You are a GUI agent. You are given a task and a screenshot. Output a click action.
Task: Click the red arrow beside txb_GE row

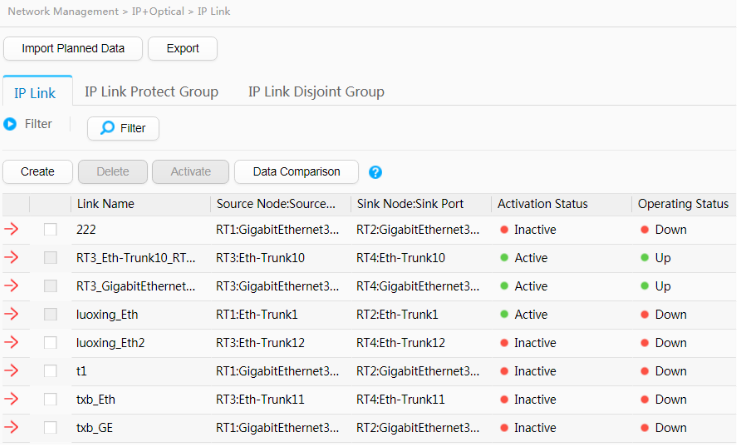click(12, 428)
